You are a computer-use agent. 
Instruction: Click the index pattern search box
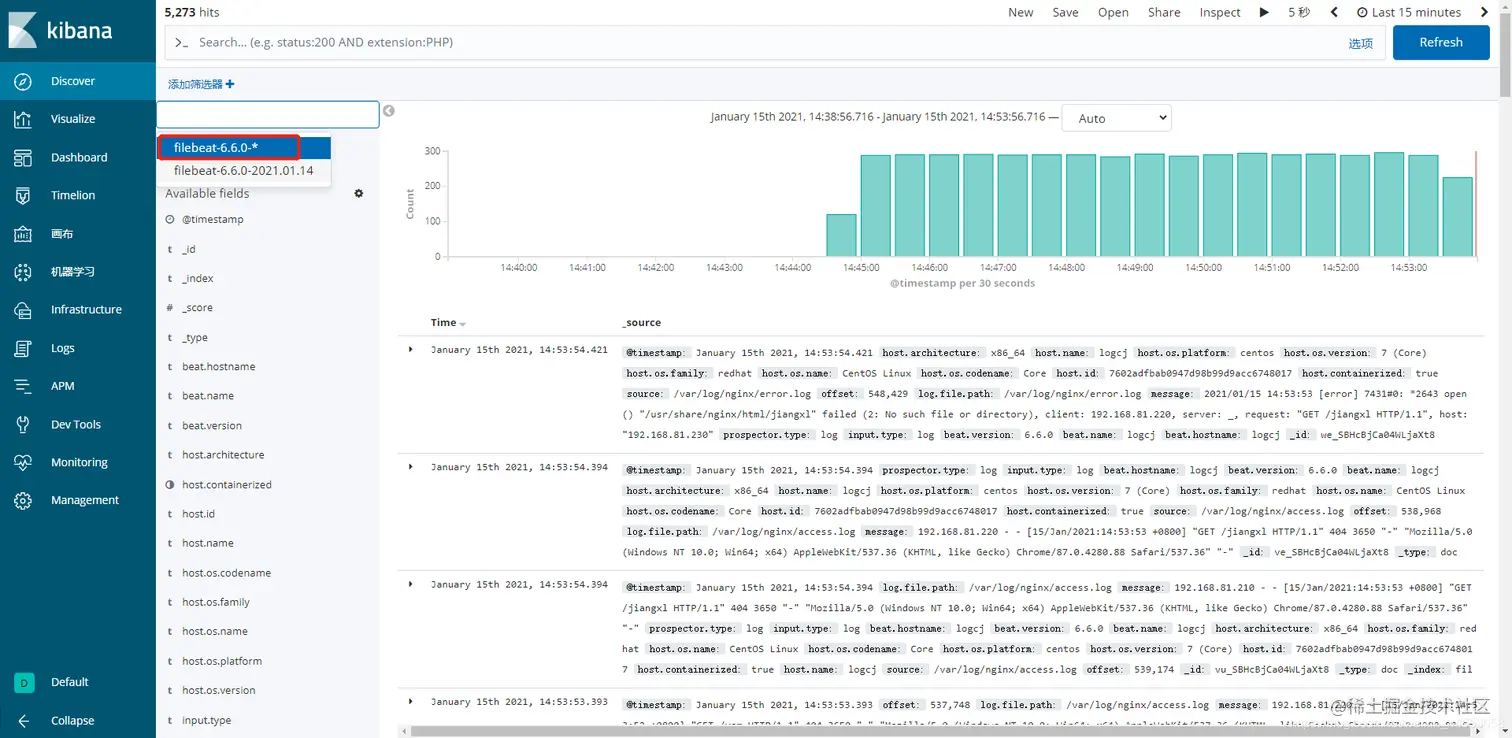tap(268, 114)
